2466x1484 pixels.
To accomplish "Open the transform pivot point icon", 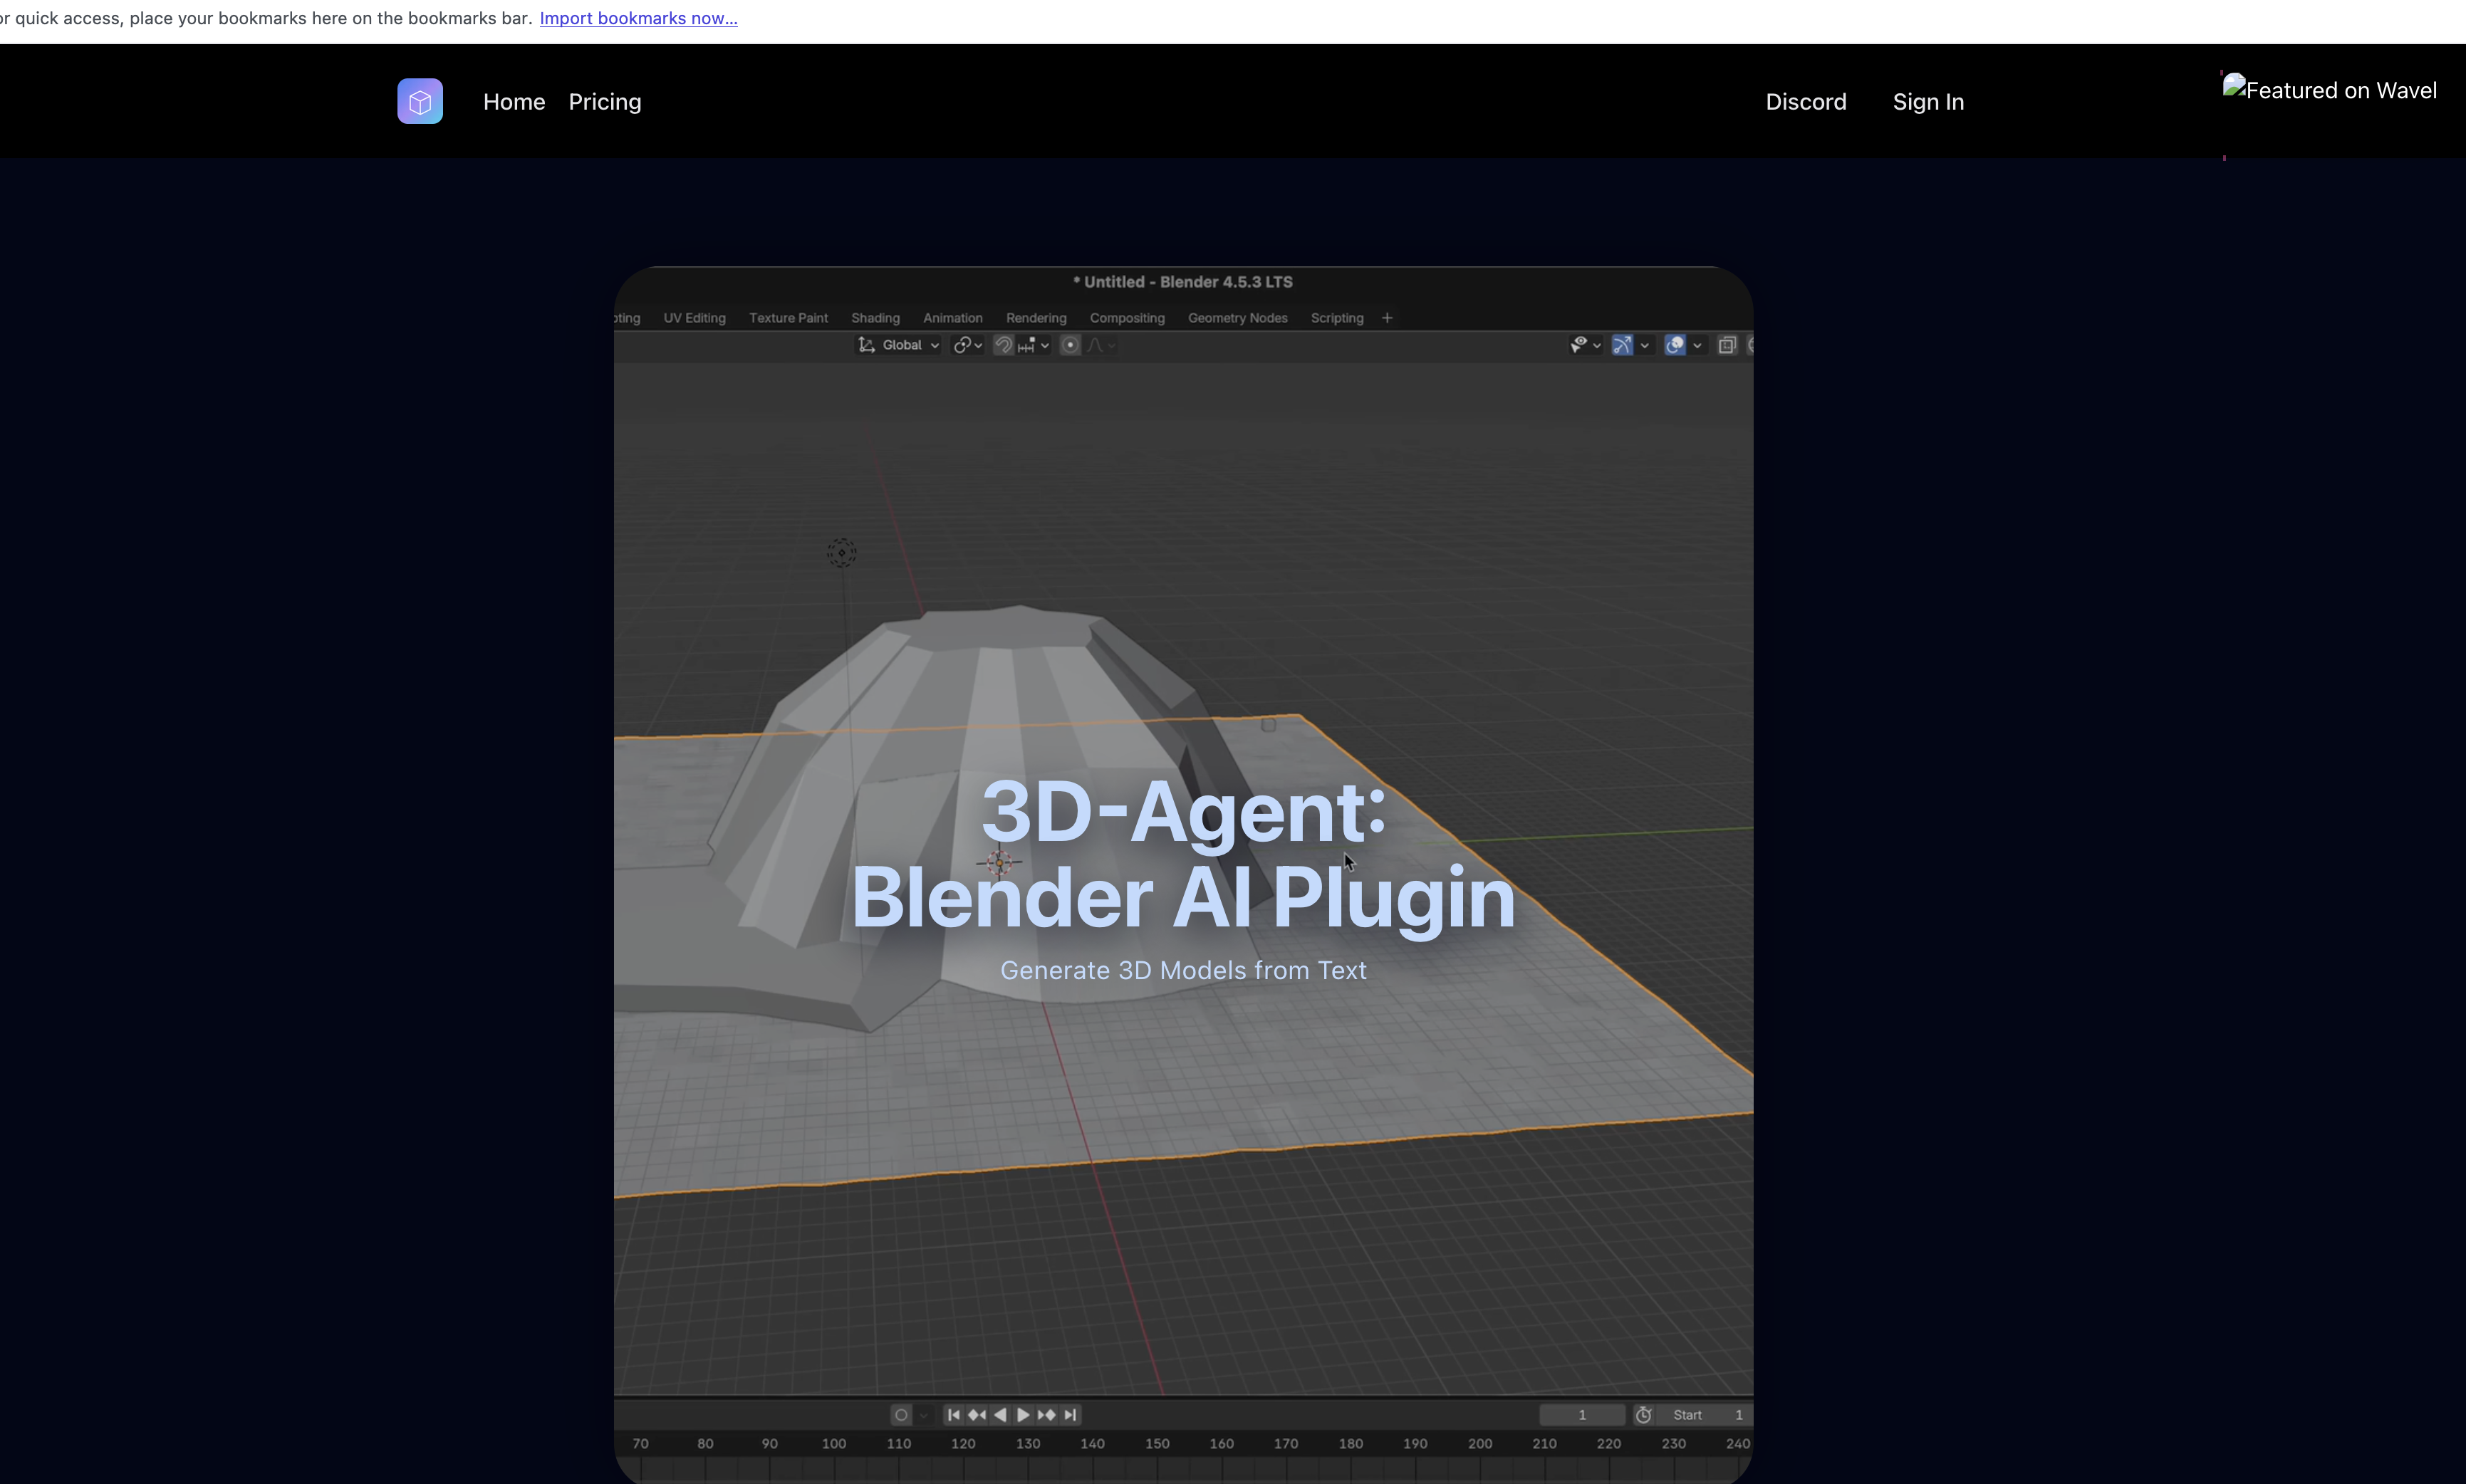I will 963,344.
